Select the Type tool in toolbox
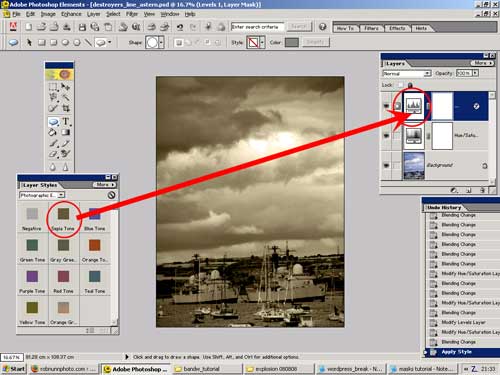Screen dimensions: 500x375 click(66, 121)
